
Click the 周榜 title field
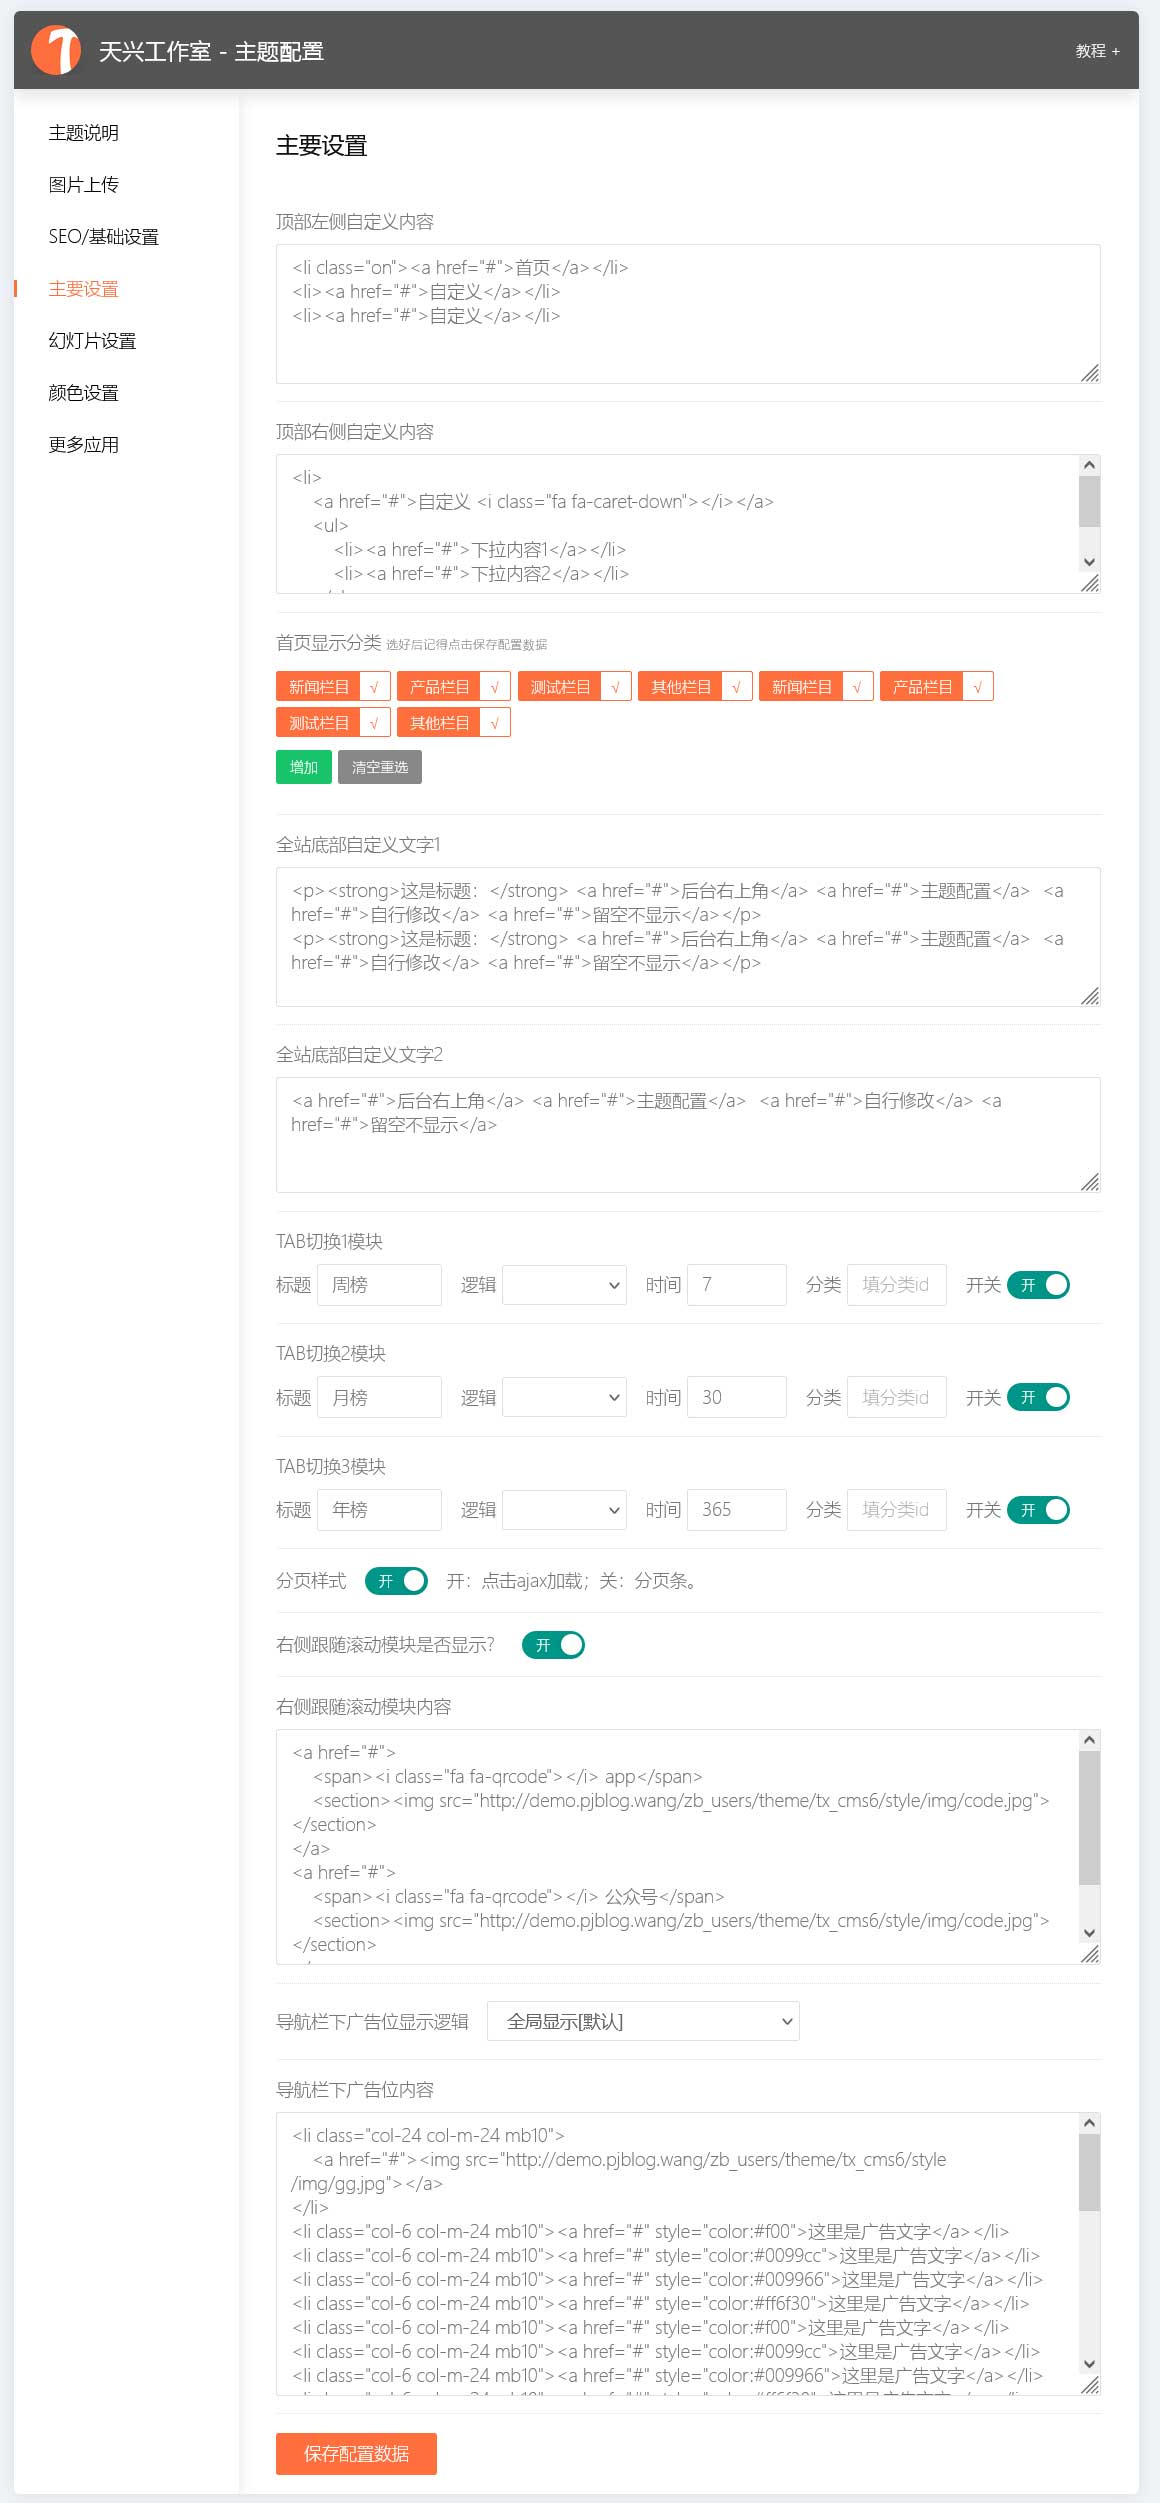click(380, 1285)
